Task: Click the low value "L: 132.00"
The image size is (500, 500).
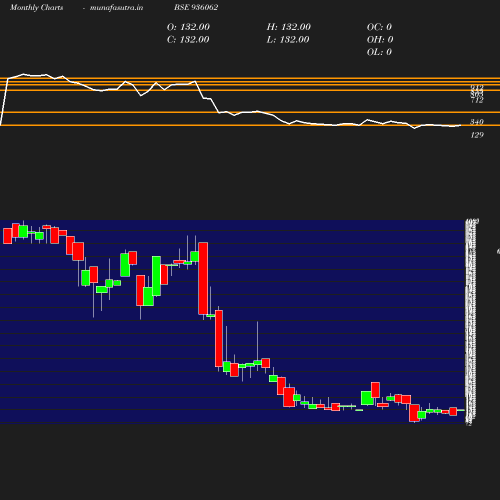Action: [x=288, y=40]
